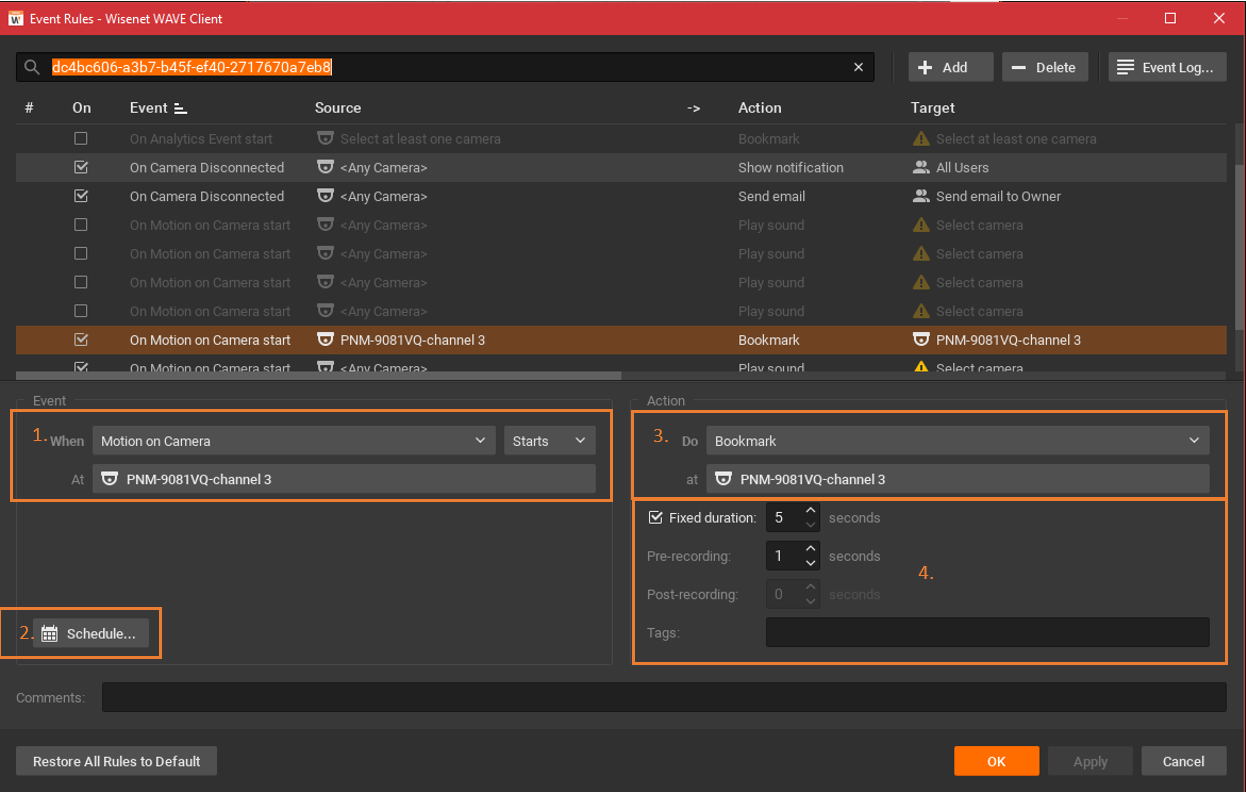Screen dimensions: 1246x792
Task: Delete the selected rule
Action: pos(1045,67)
